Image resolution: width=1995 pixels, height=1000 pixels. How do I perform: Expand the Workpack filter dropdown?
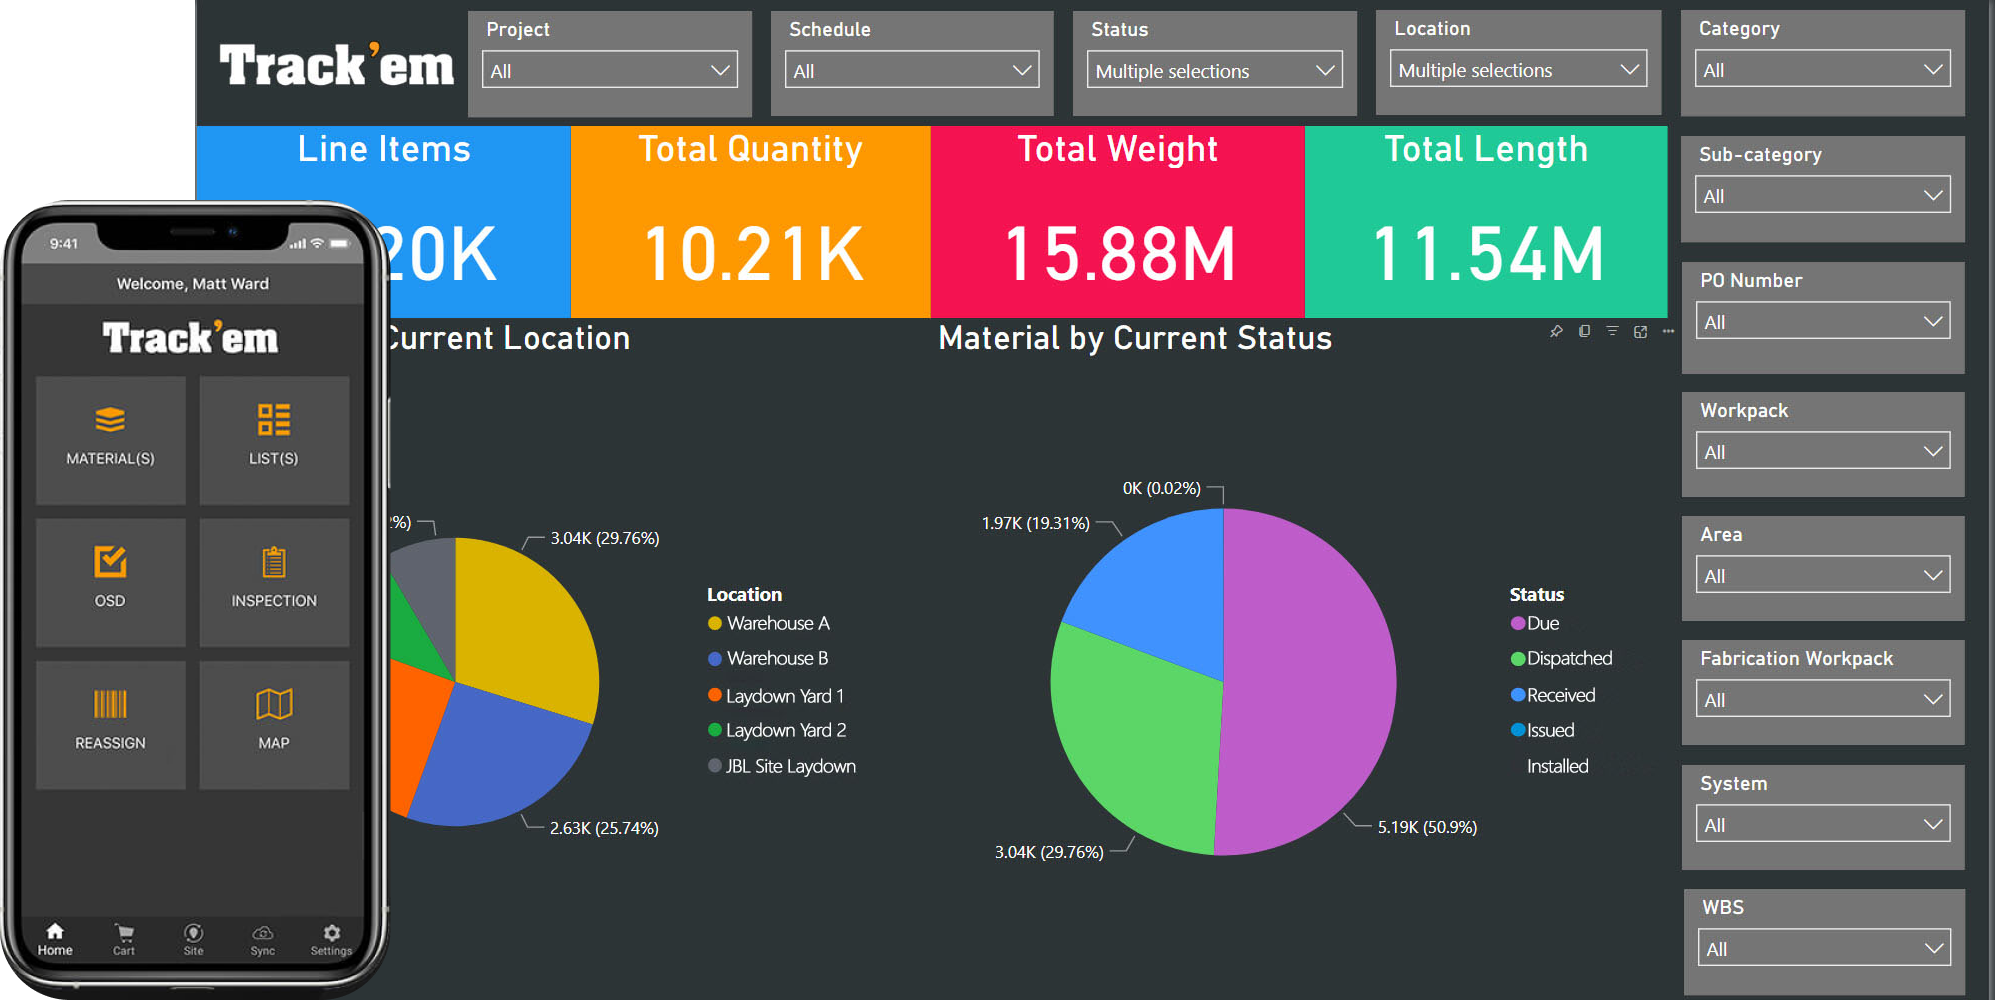tap(1823, 452)
